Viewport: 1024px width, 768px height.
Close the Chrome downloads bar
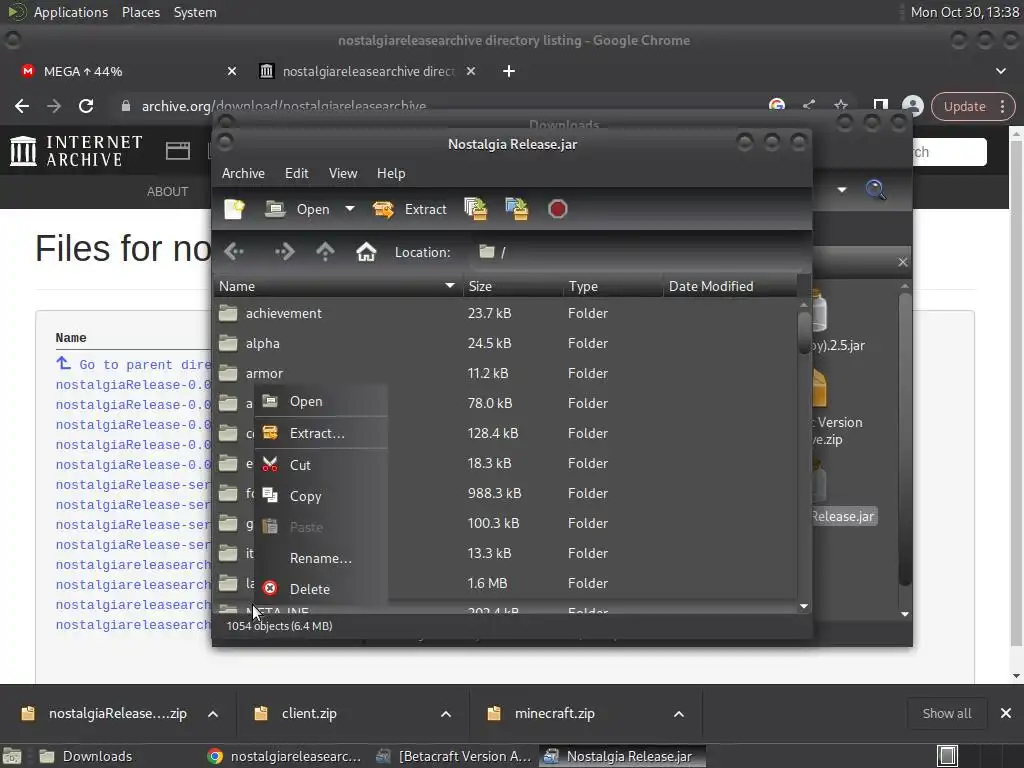click(1006, 714)
